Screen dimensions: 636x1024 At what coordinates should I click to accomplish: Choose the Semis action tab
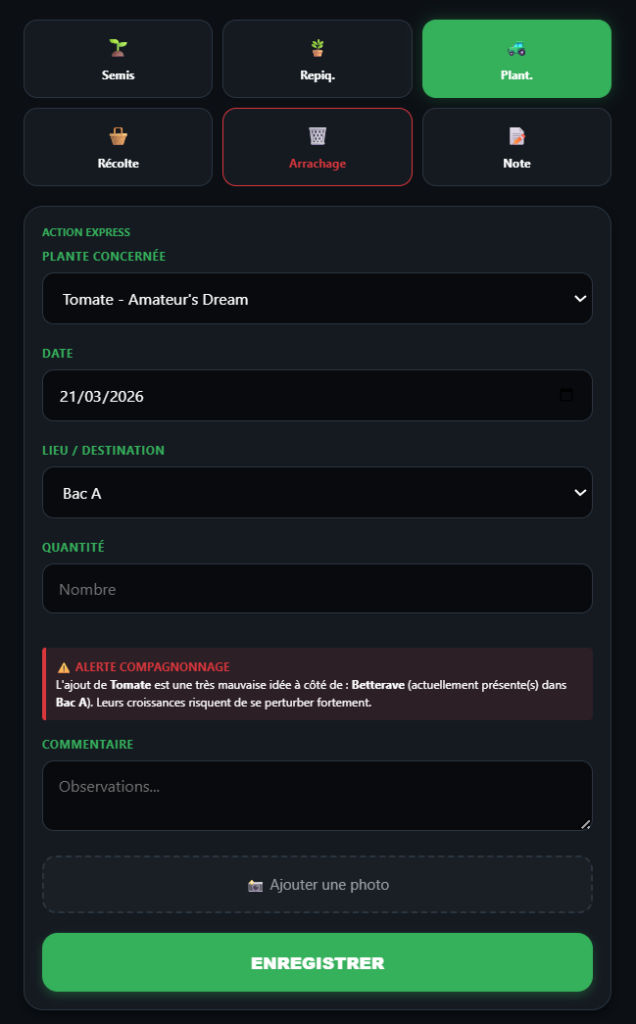coord(118,59)
